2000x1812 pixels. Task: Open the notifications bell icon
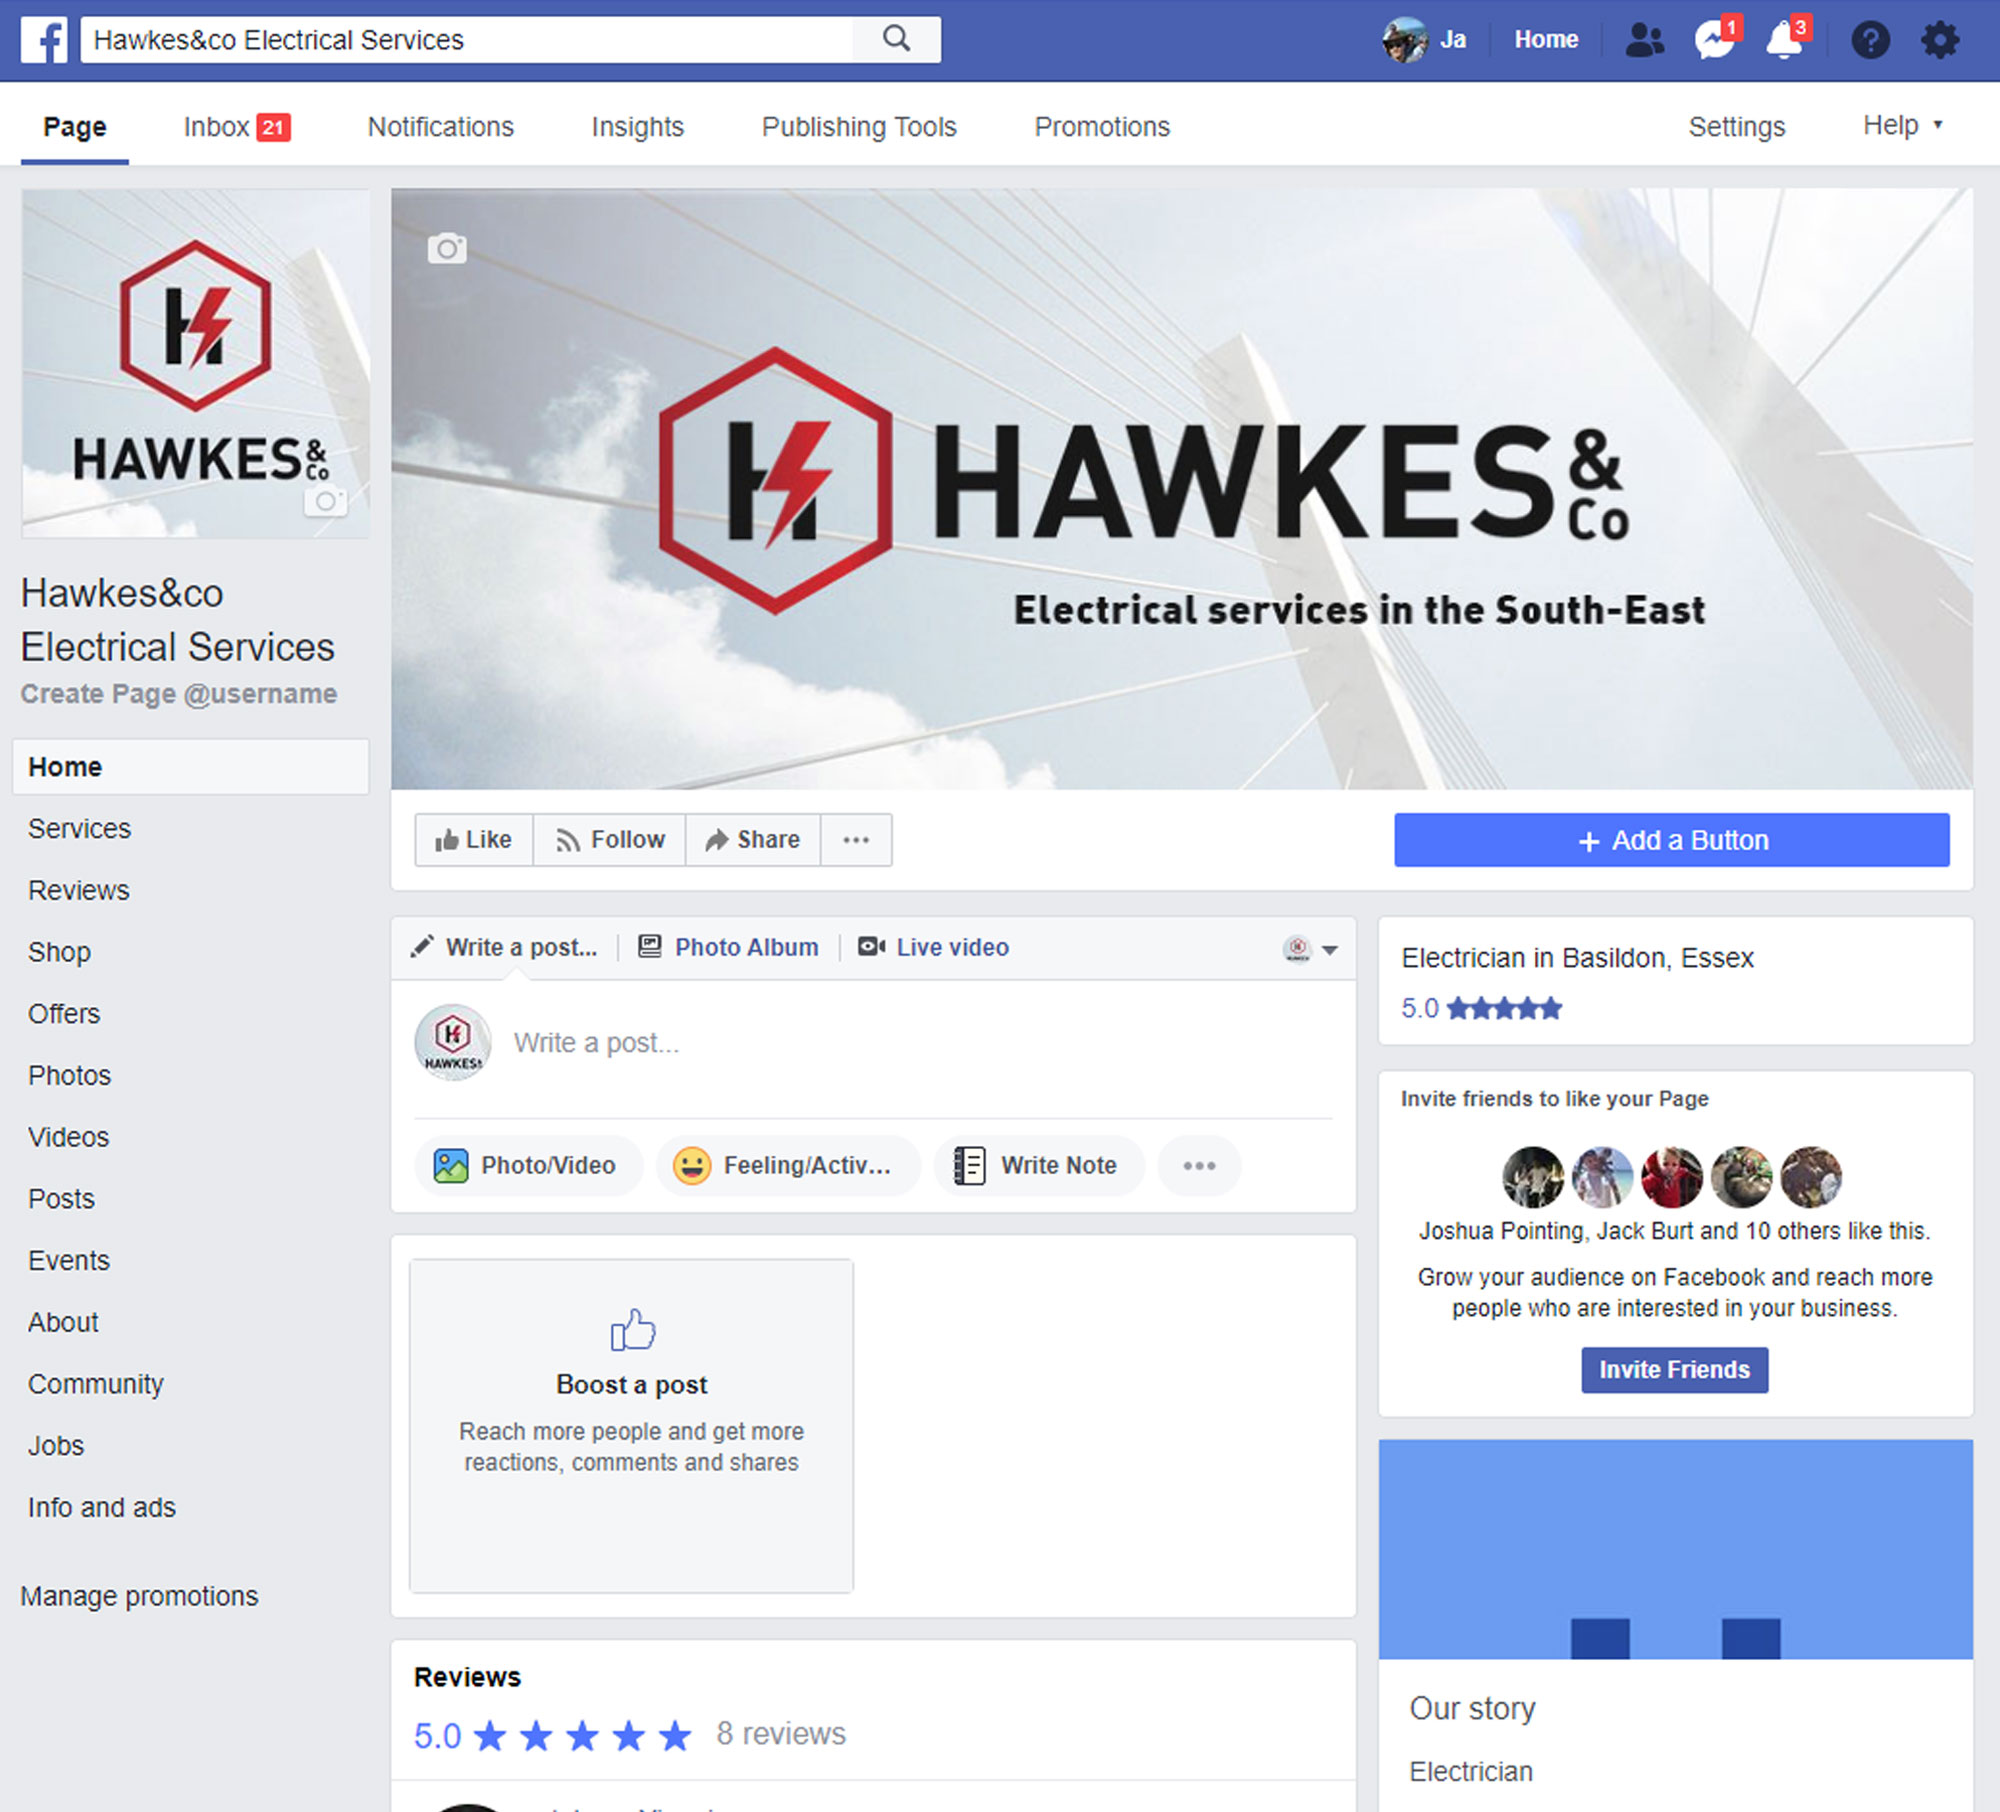[x=1786, y=39]
